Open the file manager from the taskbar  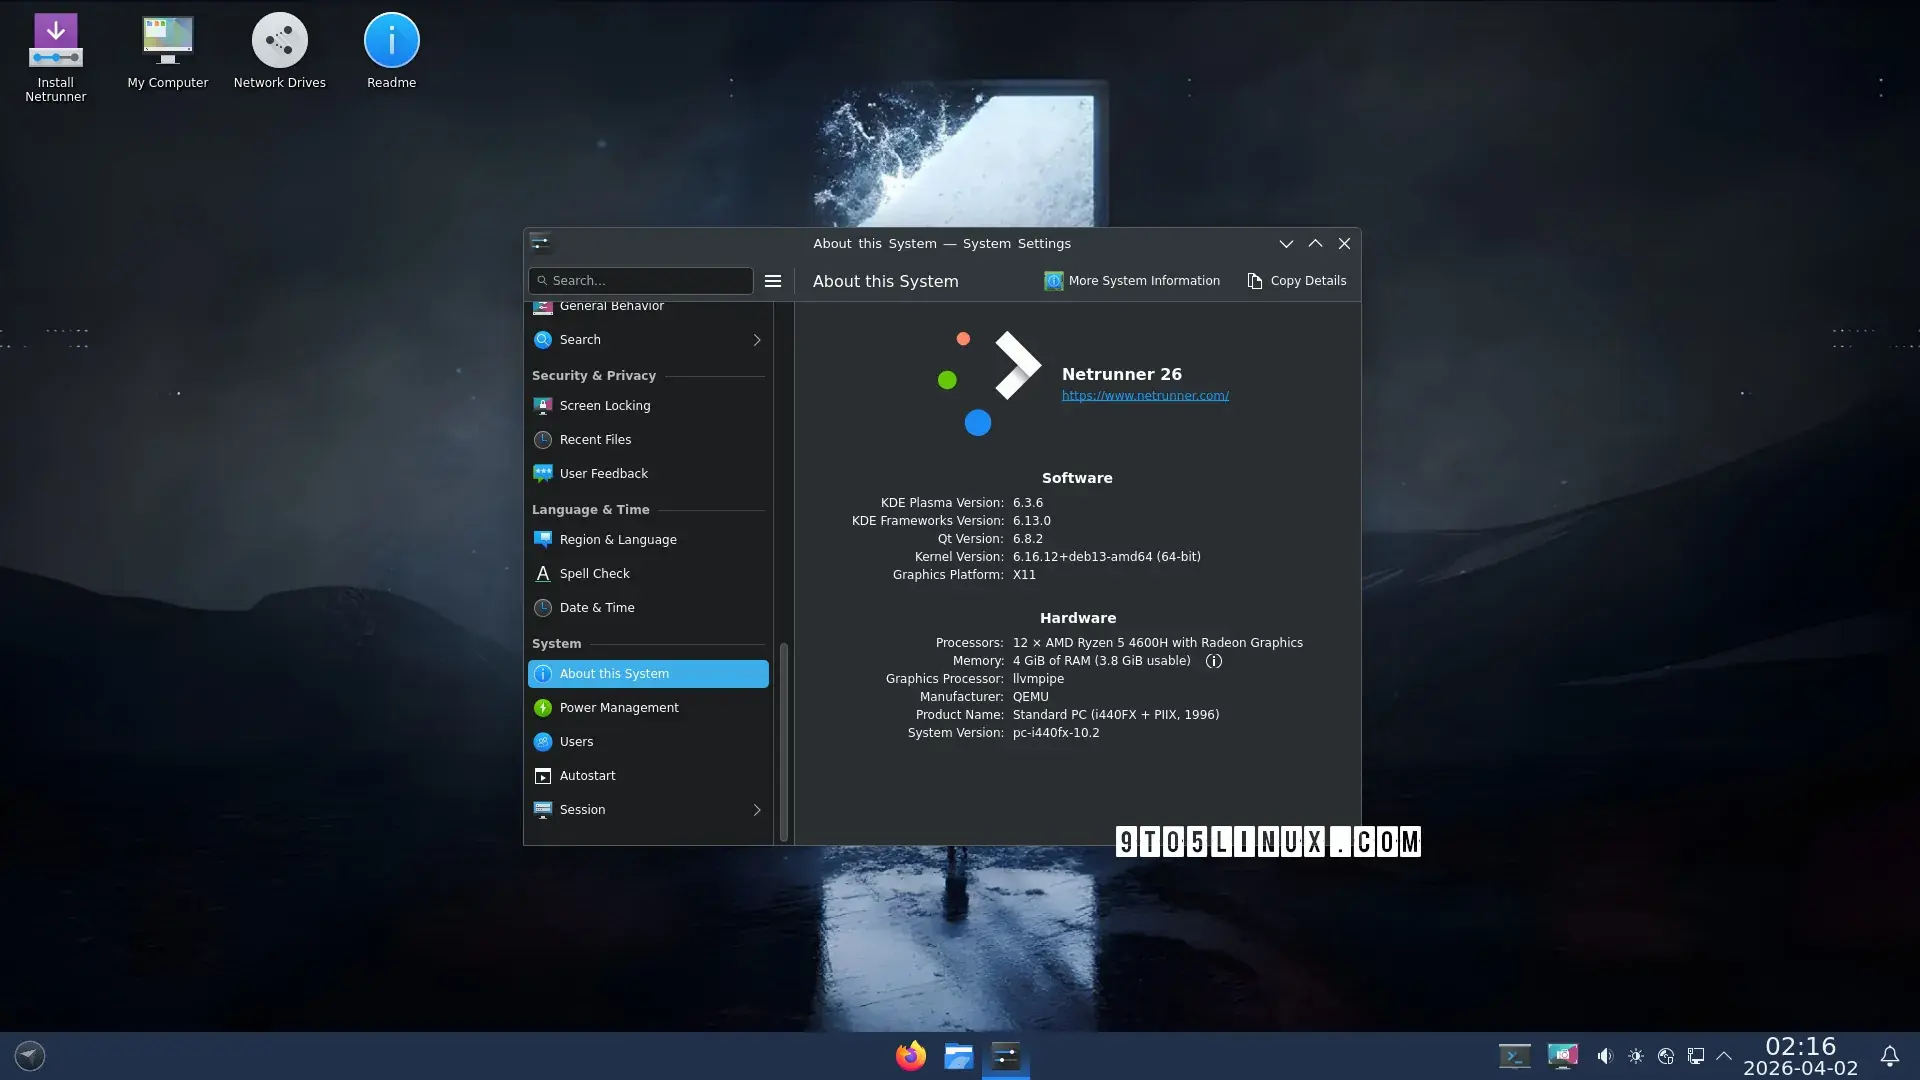click(x=958, y=1056)
